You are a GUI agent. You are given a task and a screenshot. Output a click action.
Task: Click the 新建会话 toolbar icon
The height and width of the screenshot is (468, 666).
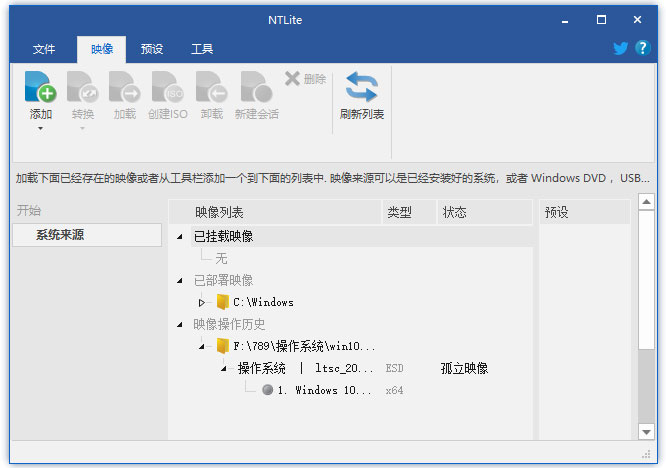pos(257,87)
